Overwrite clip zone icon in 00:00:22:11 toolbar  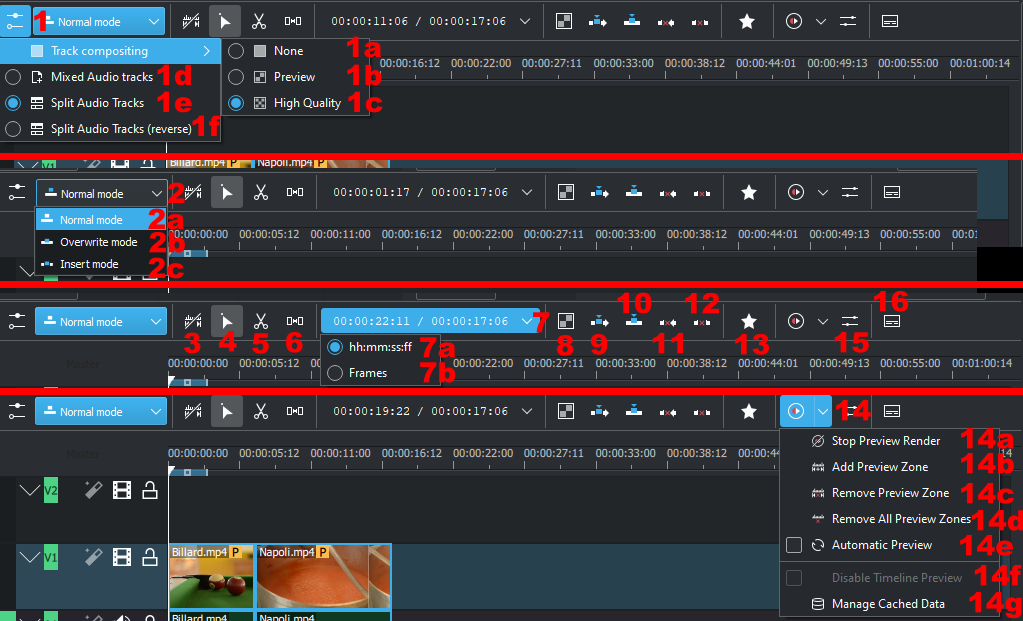coord(633,321)
